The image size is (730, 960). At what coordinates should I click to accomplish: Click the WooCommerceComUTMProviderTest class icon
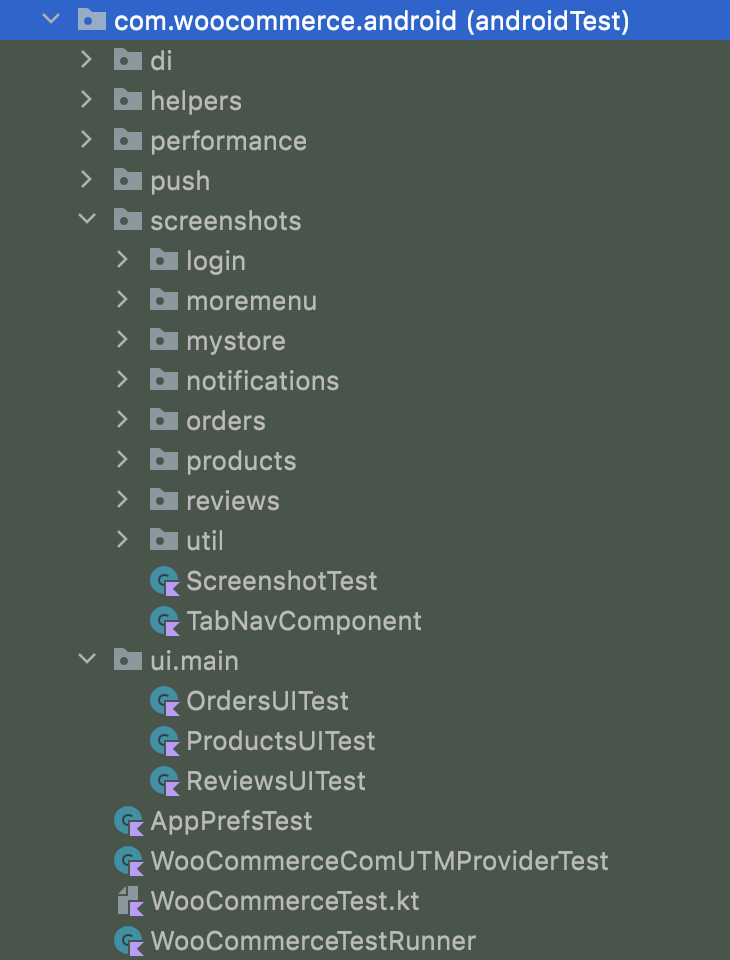coord(129,861)
